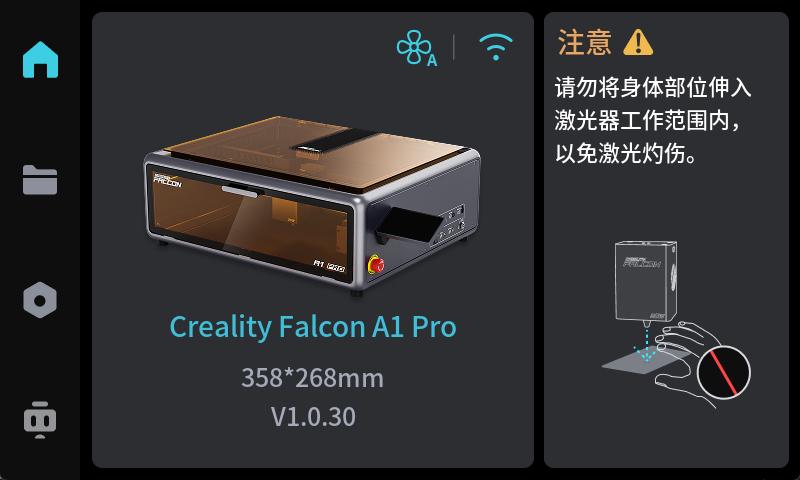Click the divider between fan and Wi-Fi

click(454, 47)
